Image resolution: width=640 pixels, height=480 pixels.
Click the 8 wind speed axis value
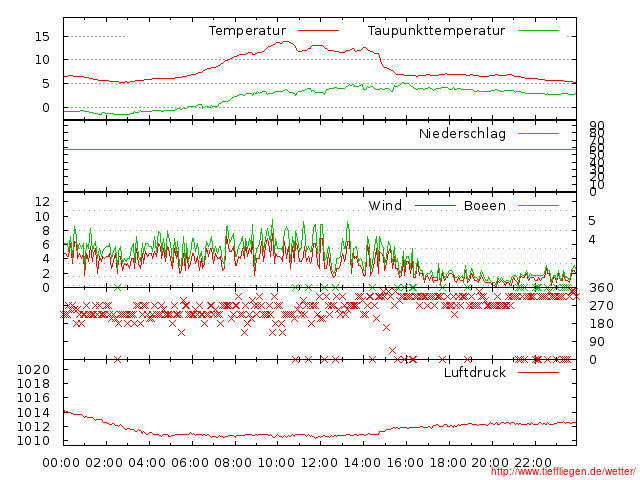(46, 231)
